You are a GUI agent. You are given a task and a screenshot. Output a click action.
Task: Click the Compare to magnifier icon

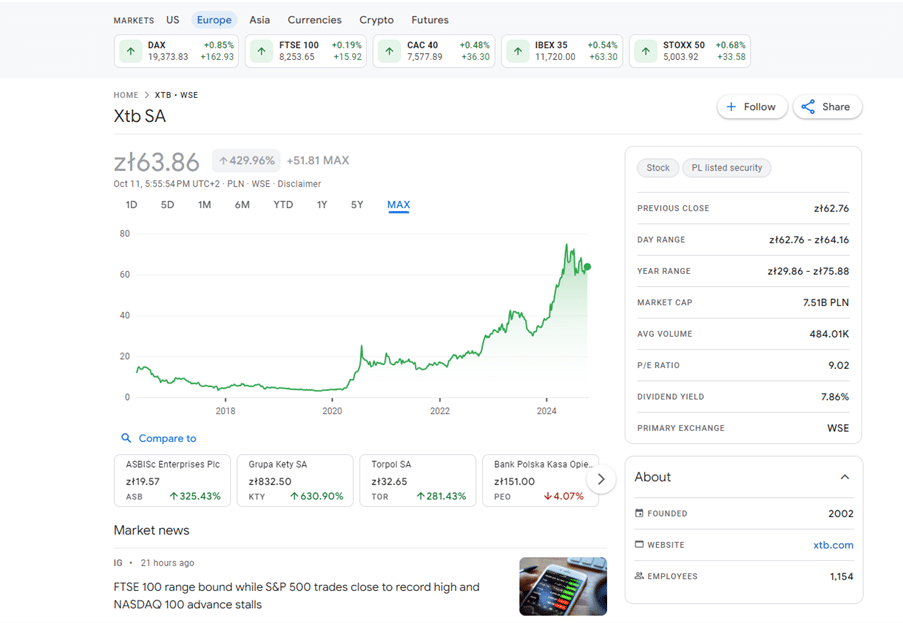tap(126, 438)
